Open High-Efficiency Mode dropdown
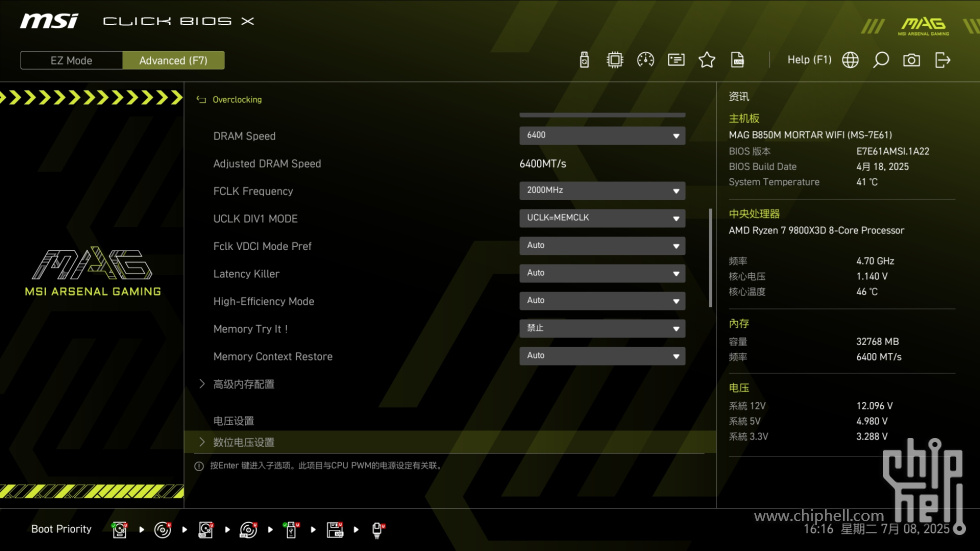The height and width of the screenshot is (551, 980). click(x=602, y=300)
